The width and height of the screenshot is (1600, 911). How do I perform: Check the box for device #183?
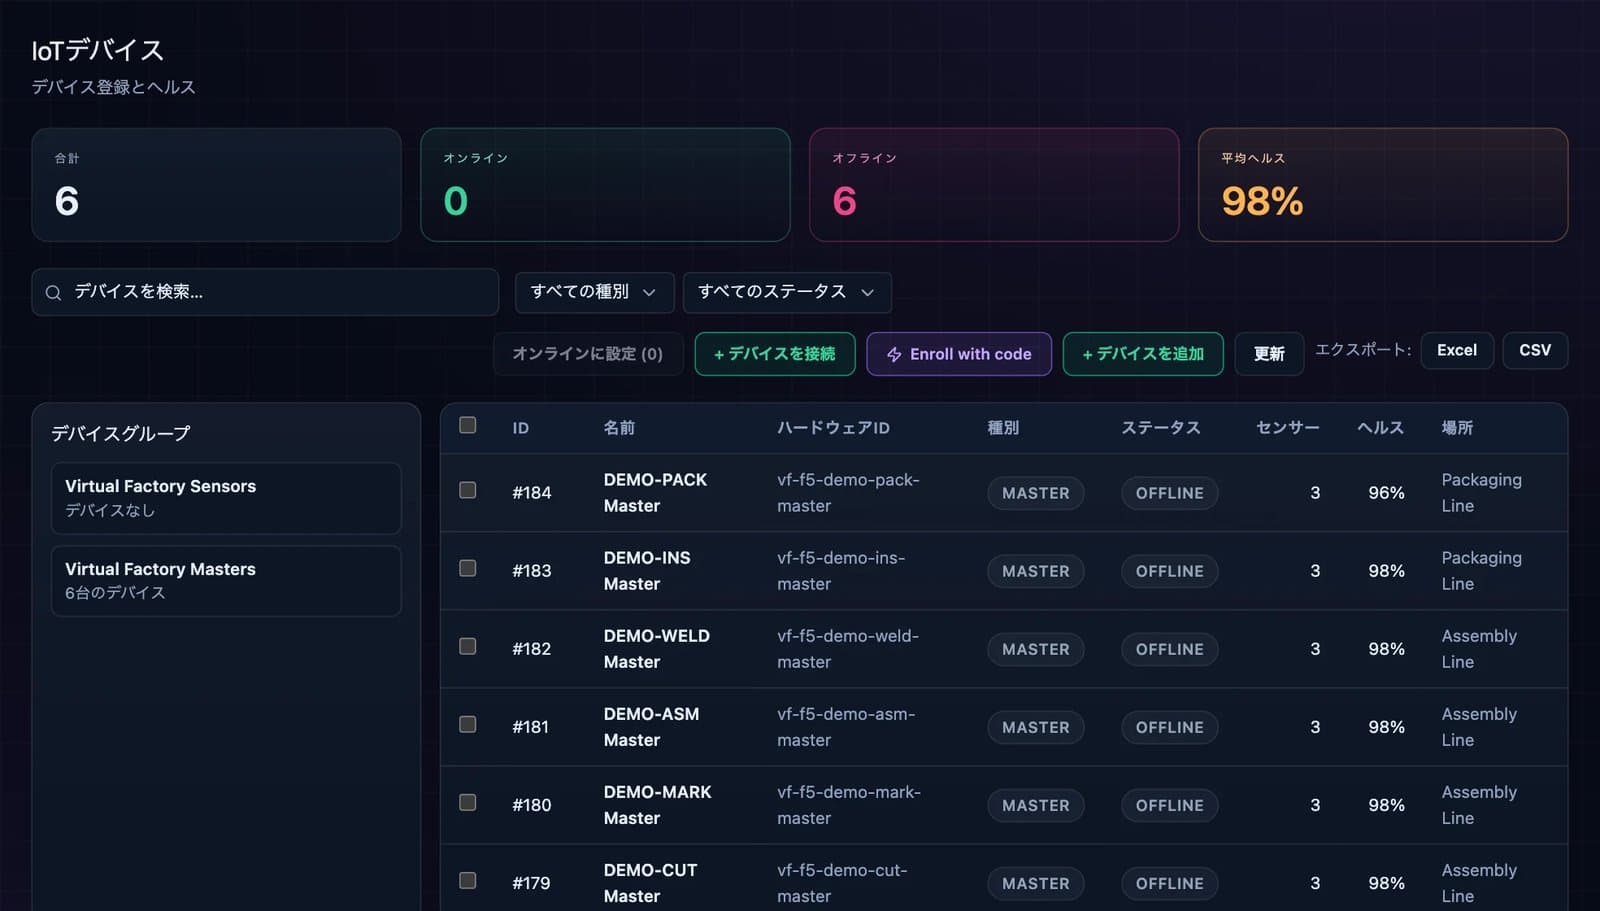467,568
